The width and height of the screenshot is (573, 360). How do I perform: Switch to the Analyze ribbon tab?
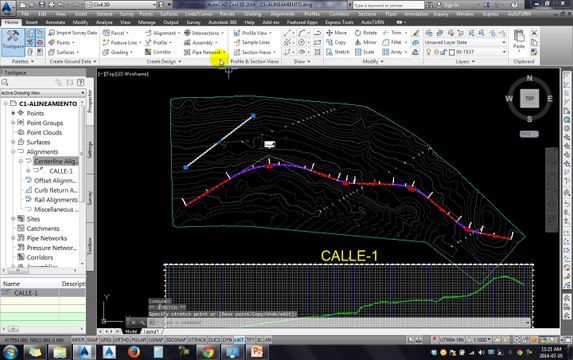click(x=104, y=22)
